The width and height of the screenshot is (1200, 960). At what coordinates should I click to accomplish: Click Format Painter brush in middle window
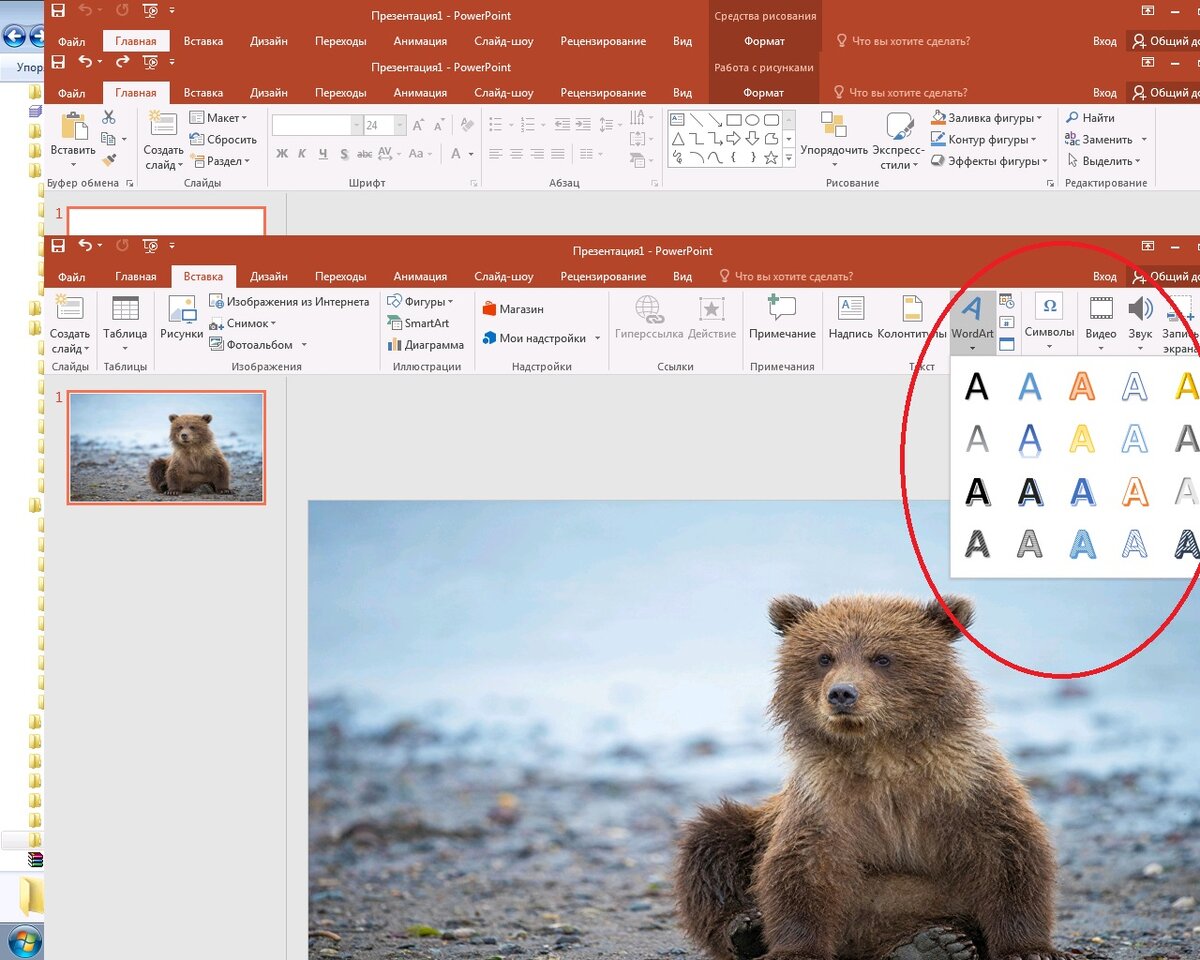pyautogui.click(x=109, y=160)
